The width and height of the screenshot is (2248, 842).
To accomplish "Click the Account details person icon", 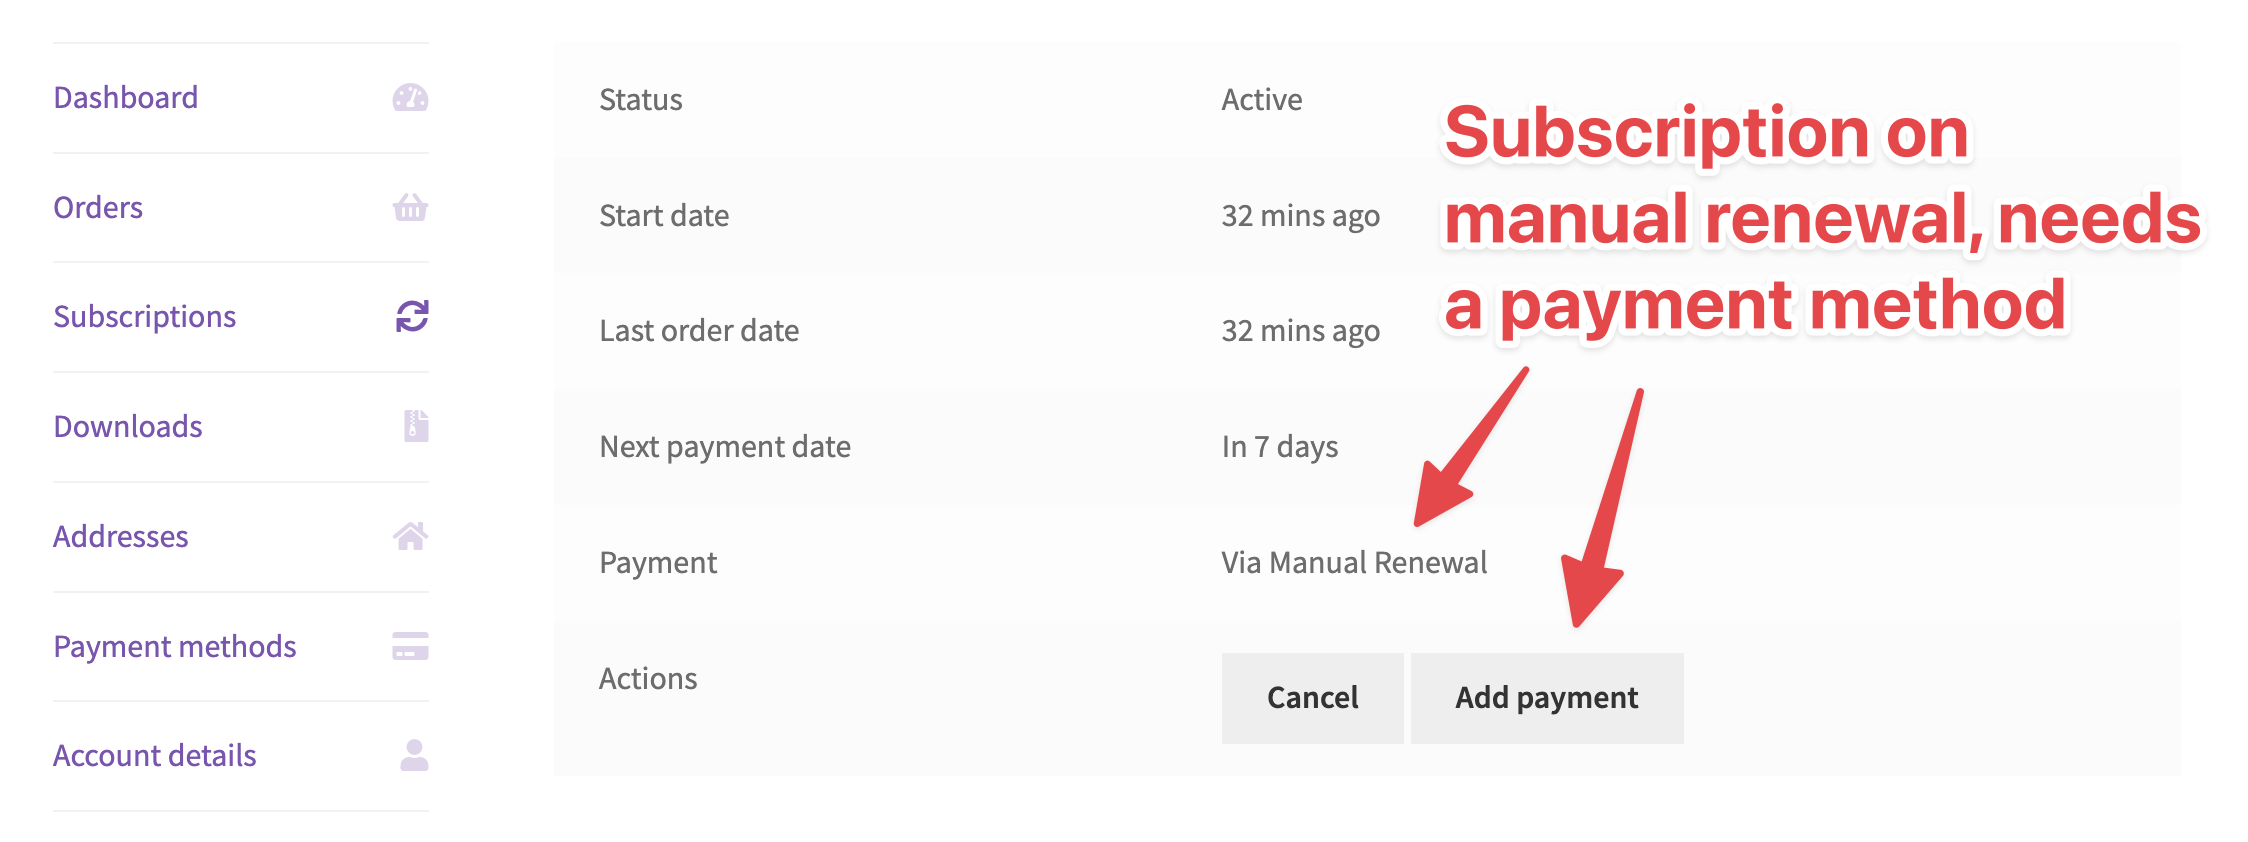I will (414, 755).
